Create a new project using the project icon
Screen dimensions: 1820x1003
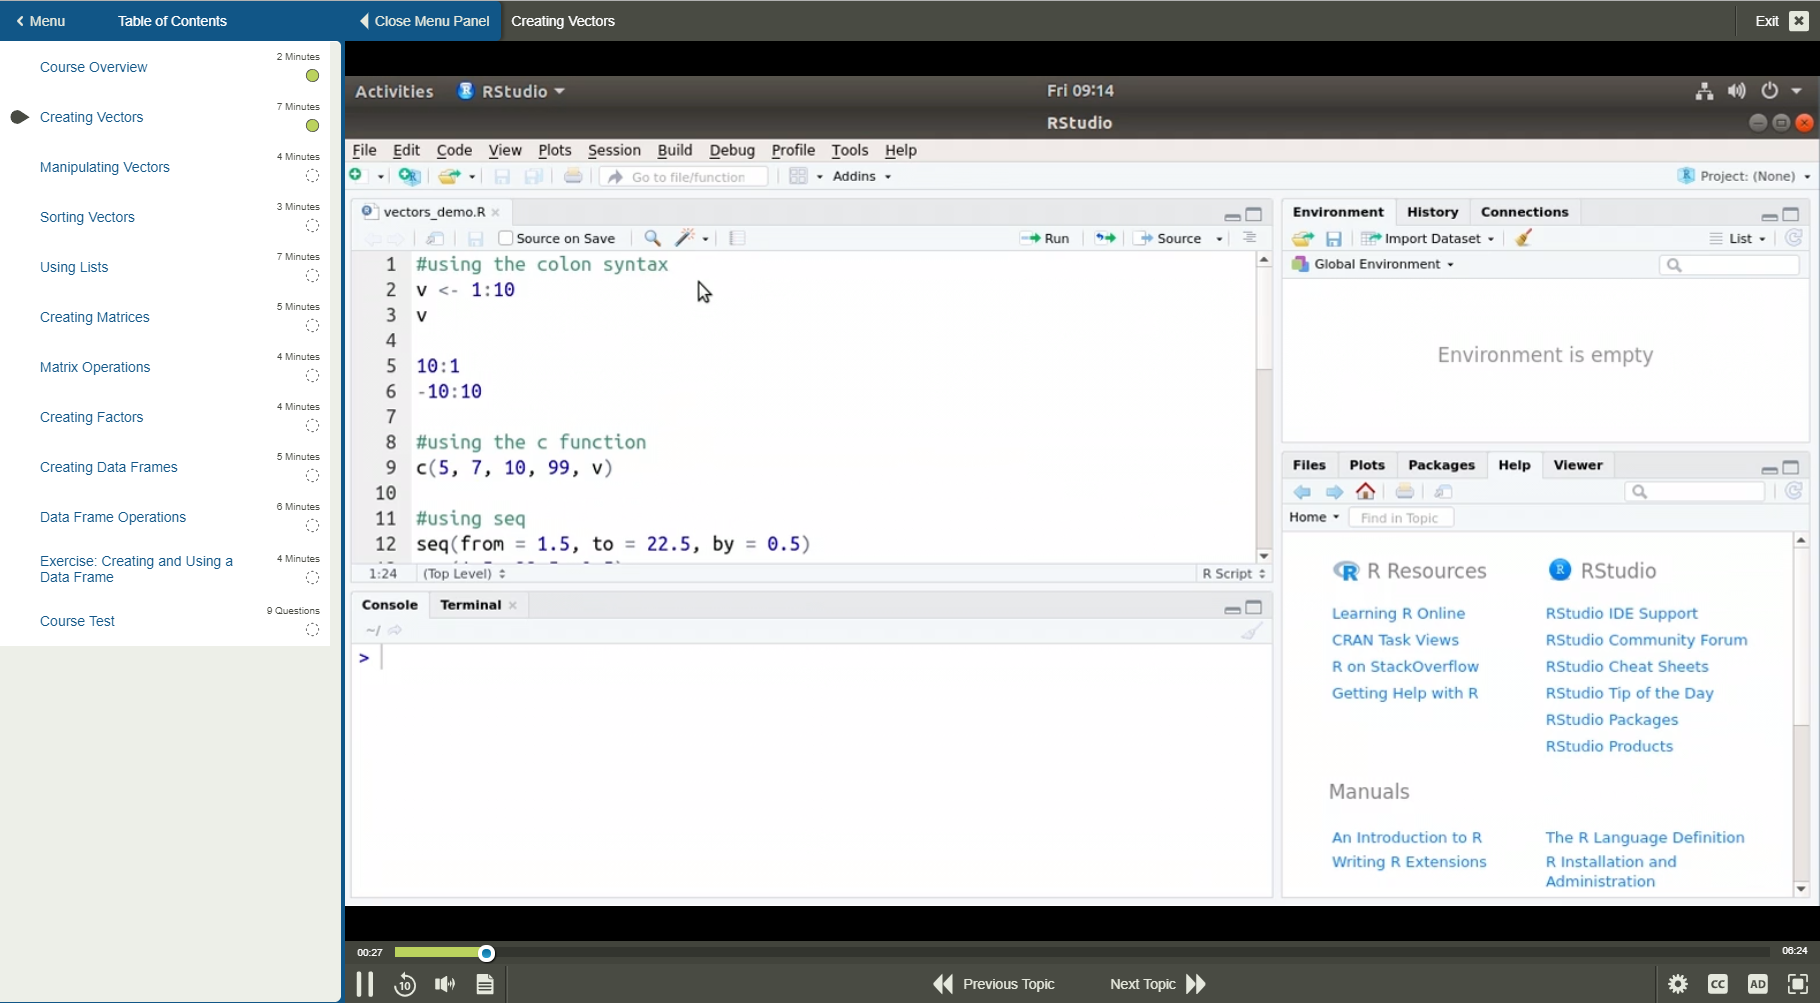[x=408, y=176]
